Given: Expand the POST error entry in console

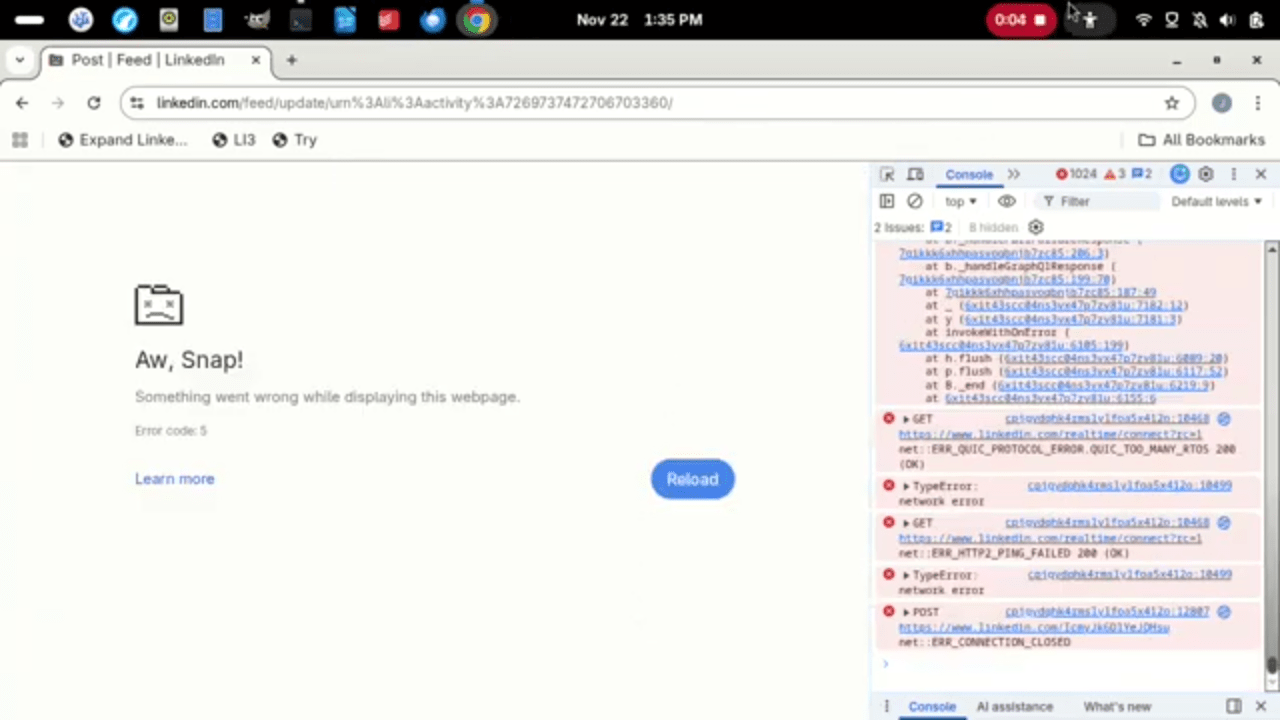Looking at the screenshot, I should coord(906,612).
